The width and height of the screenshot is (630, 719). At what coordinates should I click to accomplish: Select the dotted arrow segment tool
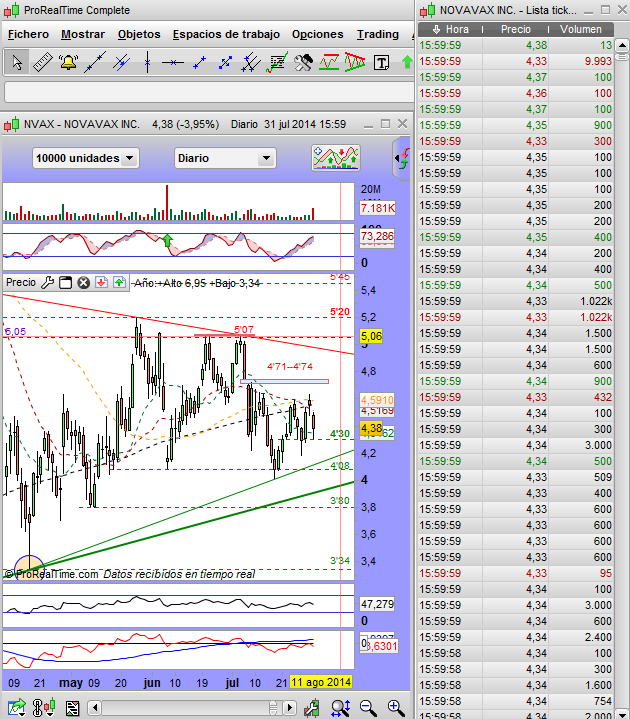coord(225,62)
